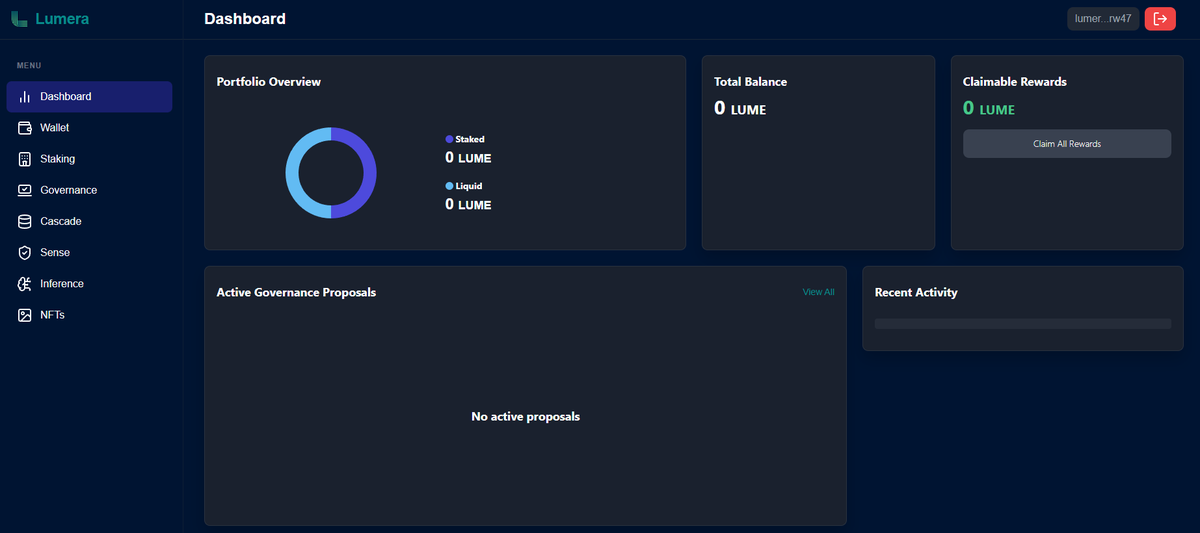Click the NFTs image icon

[25, 315]
